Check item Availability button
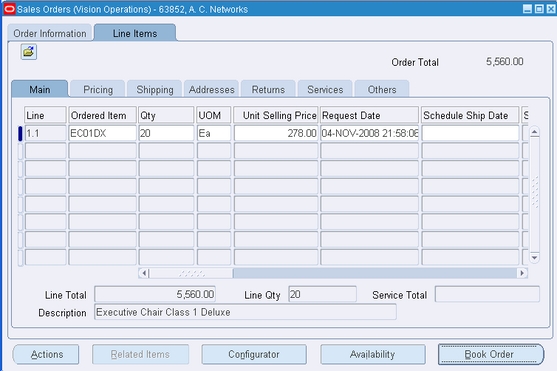The width and height of the screenshot is (557, 371). (x=373, y=354)
